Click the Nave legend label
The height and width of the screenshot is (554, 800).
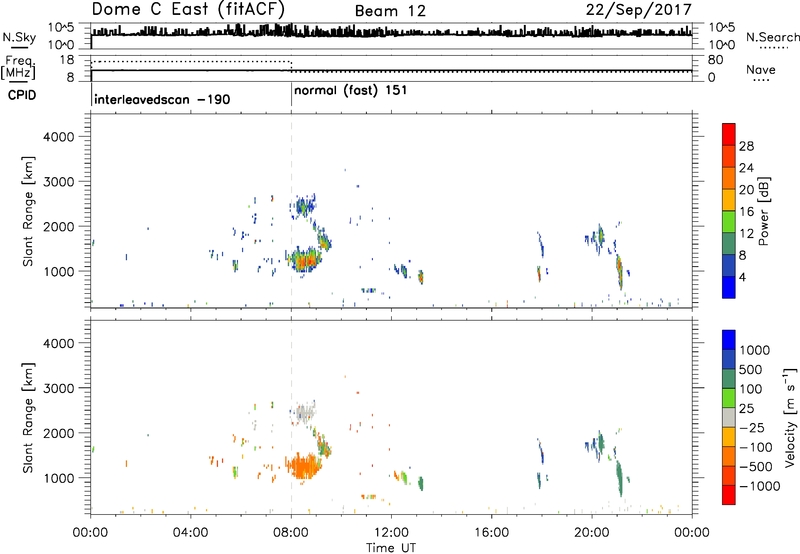pyautogui.click(x=761, y=69)
